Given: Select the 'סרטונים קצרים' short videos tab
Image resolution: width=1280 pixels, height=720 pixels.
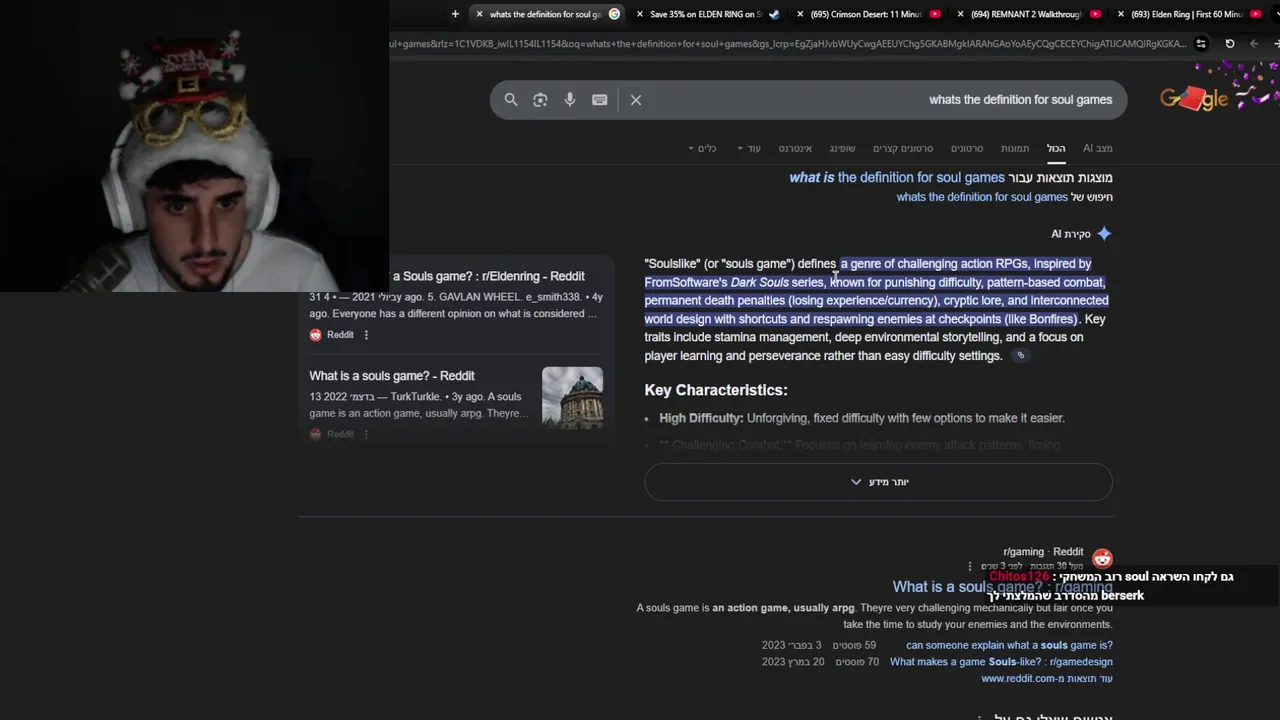Looking at the screenshot, I should tap(903, 148).
